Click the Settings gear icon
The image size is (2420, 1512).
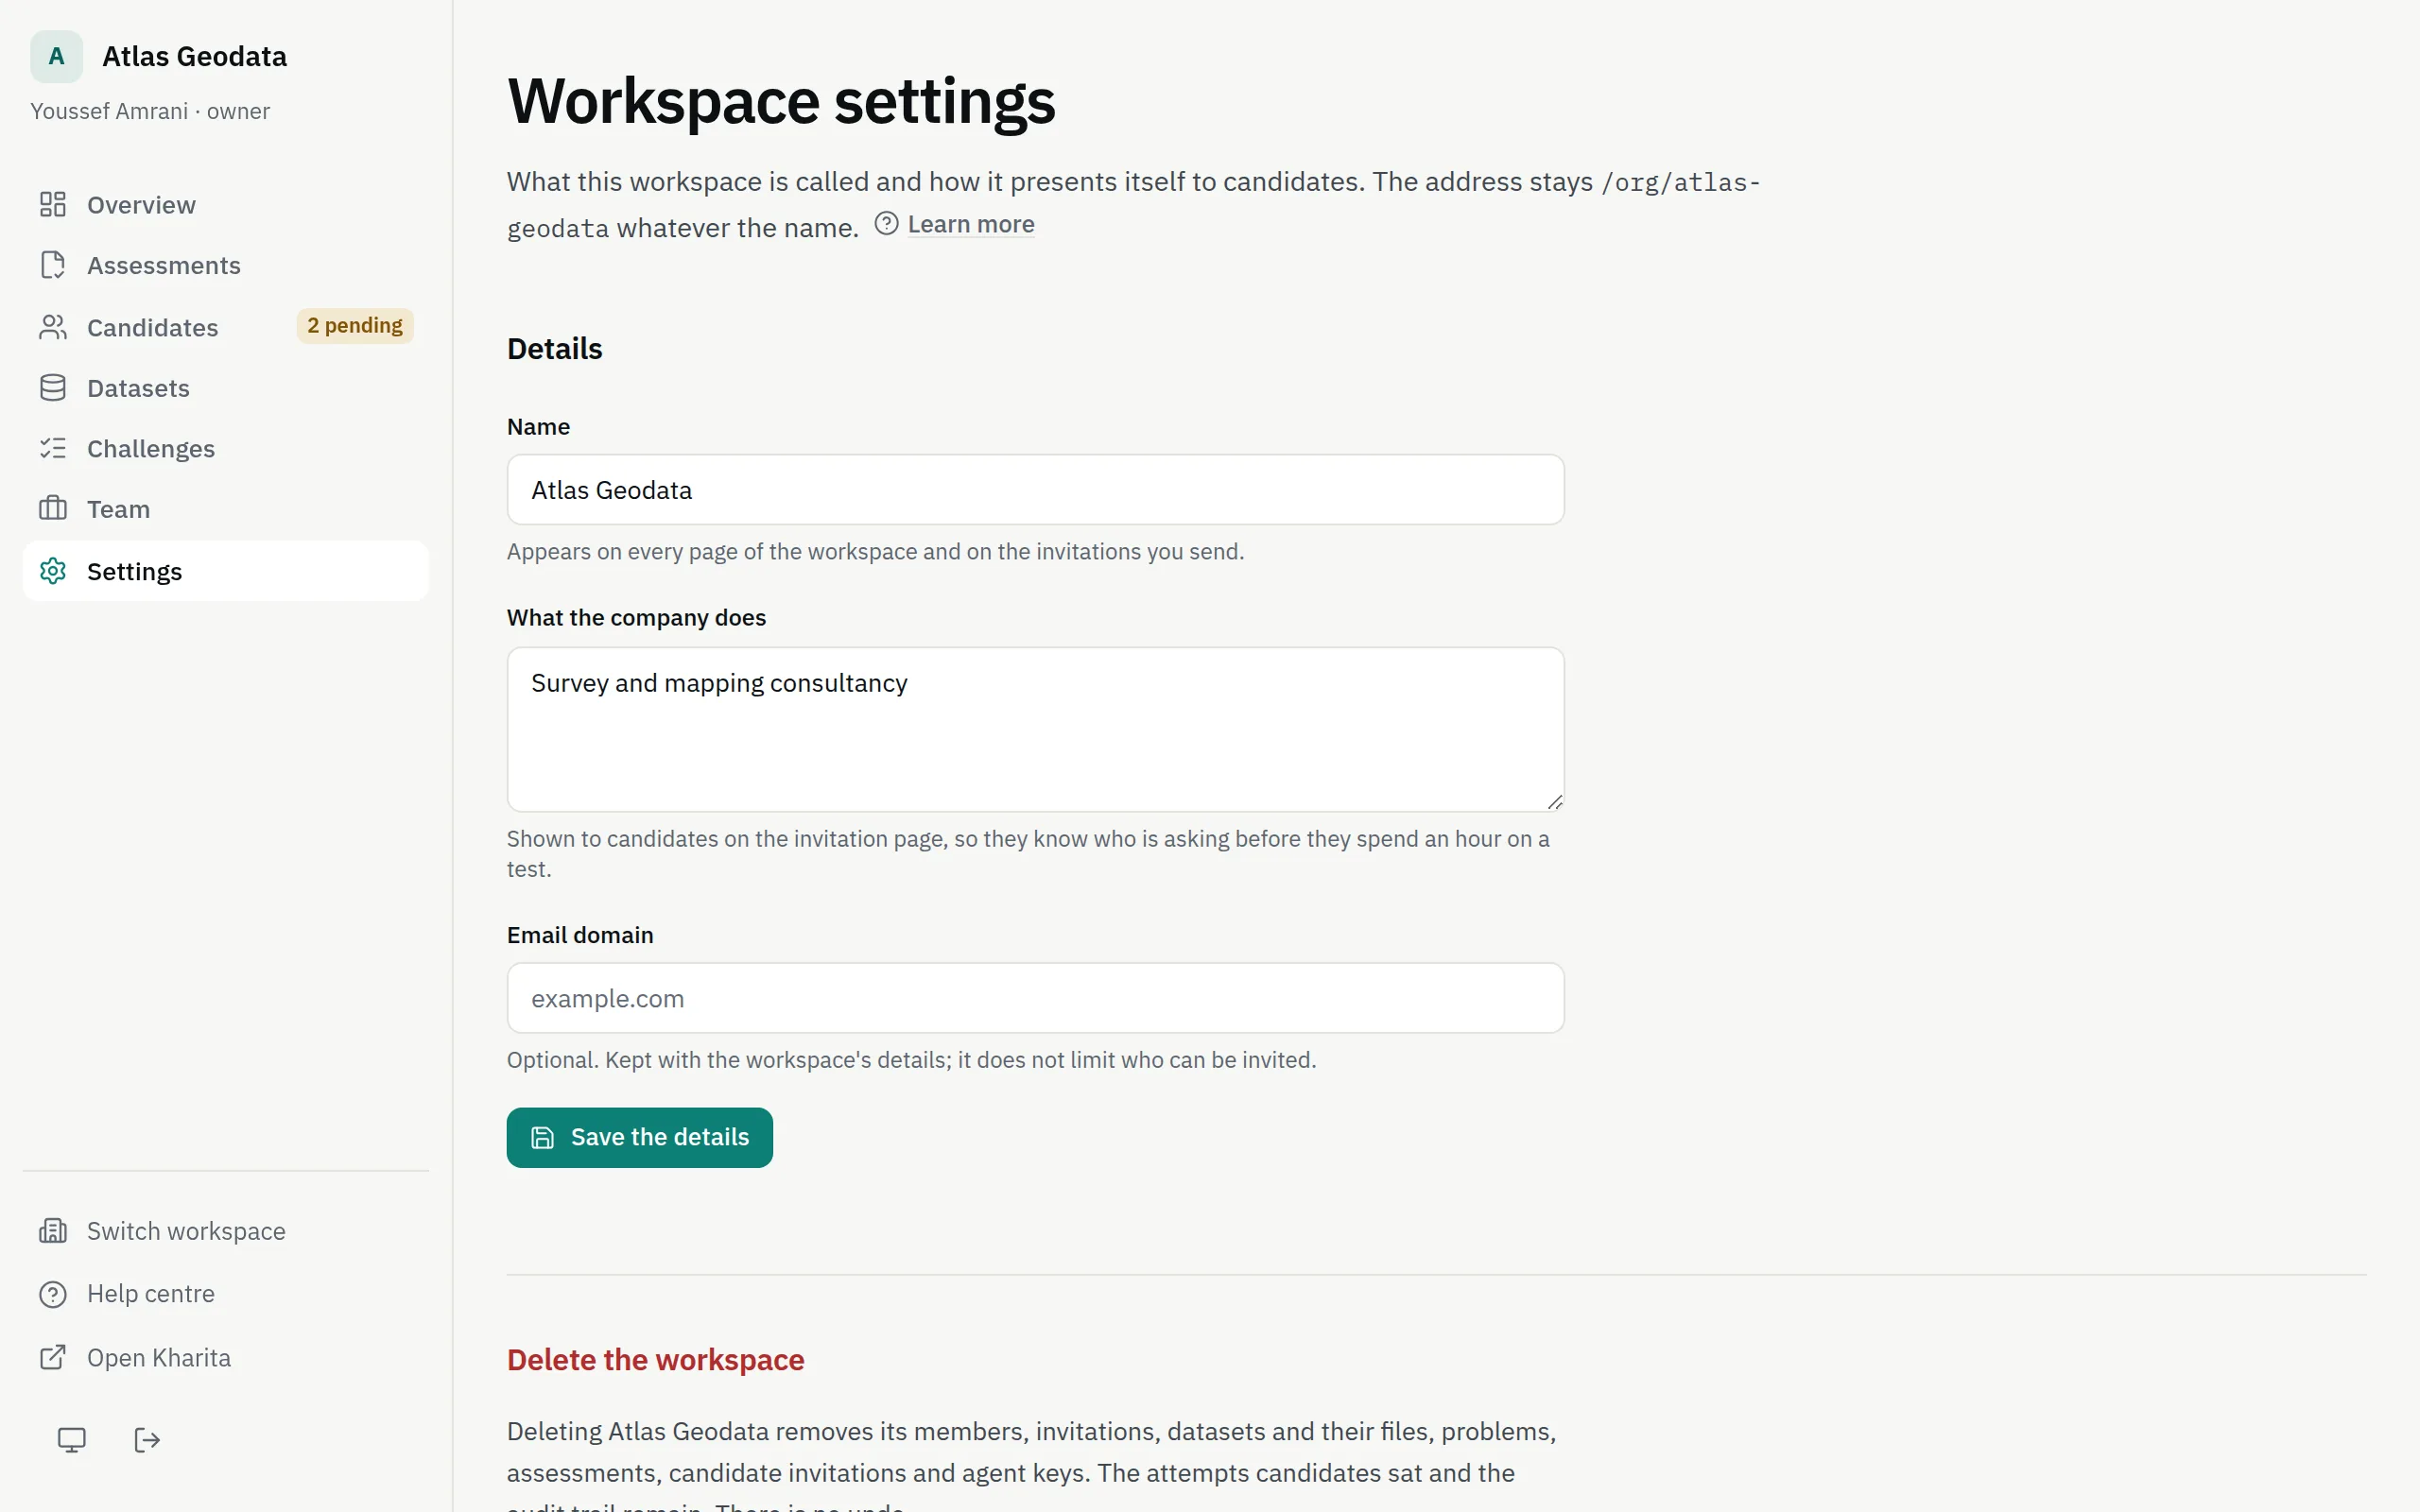(53, 571)
